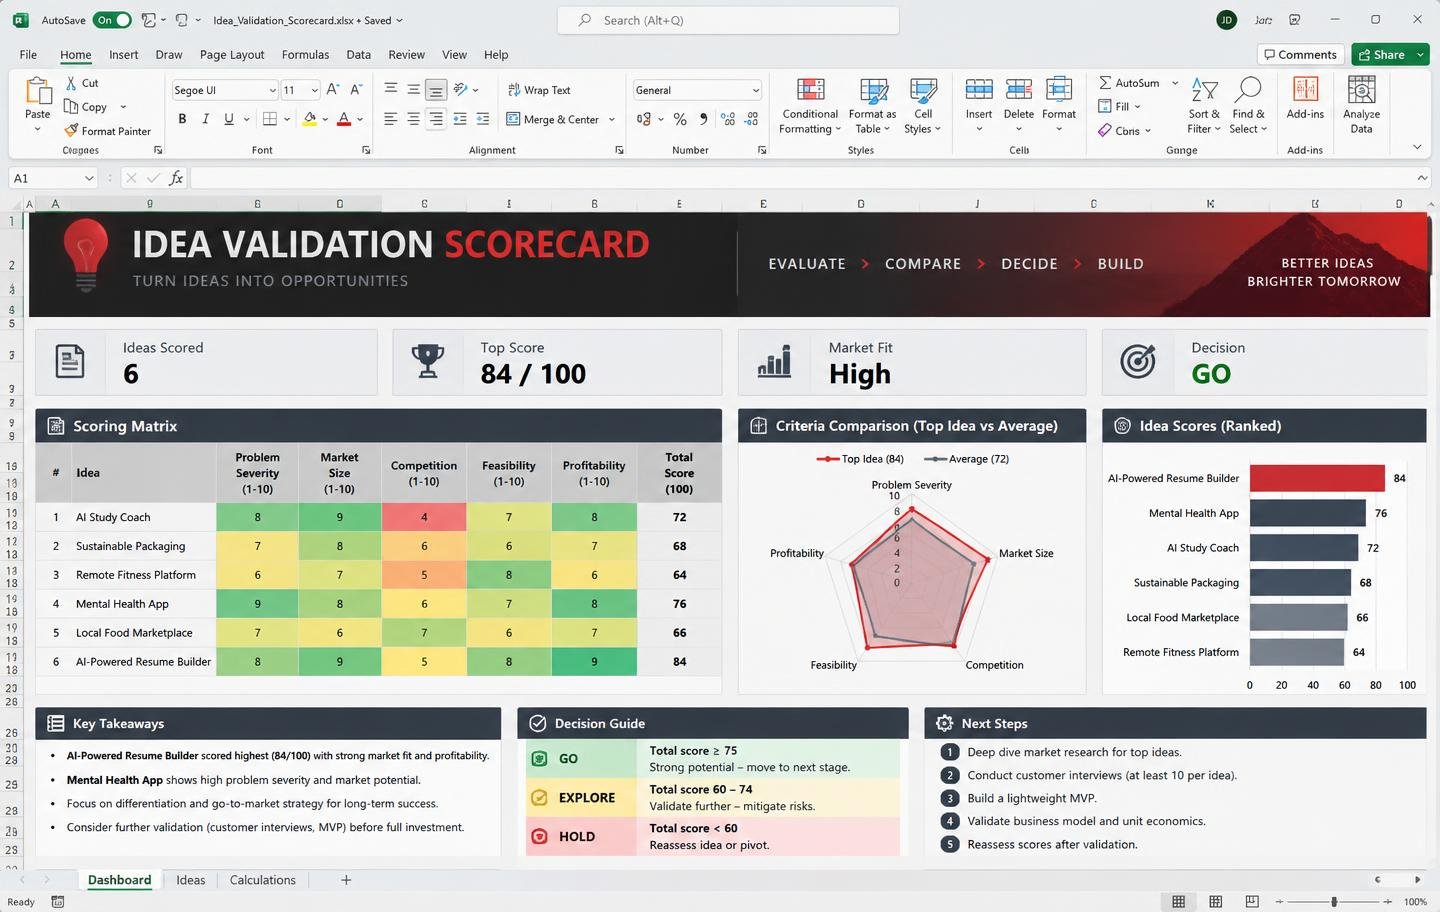This screenshot has height=912, width=1440.
Task: Open the Comments pane
Action: tap(1300, 54)
